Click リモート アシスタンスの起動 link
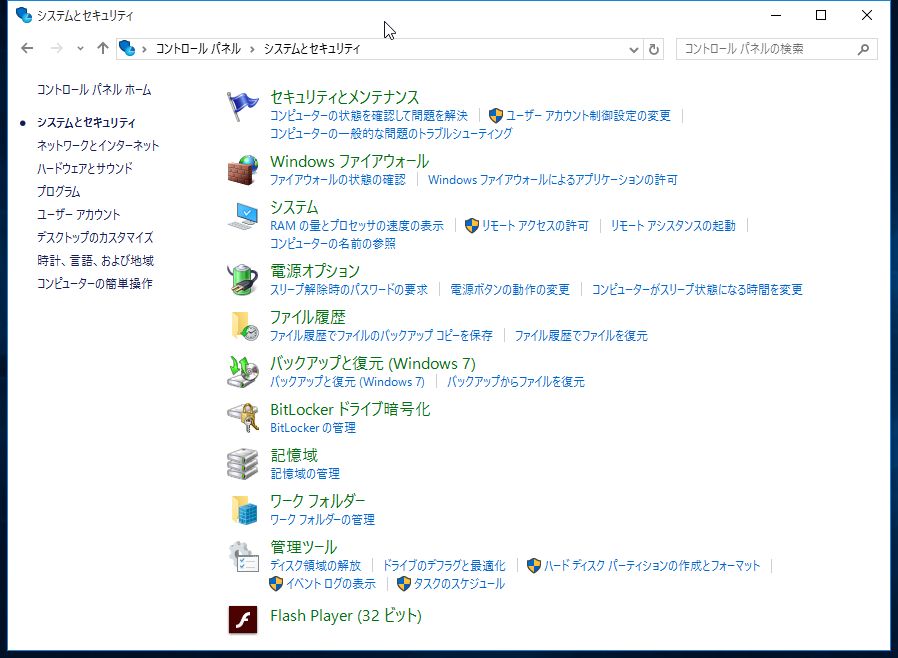 coord(673,226)
